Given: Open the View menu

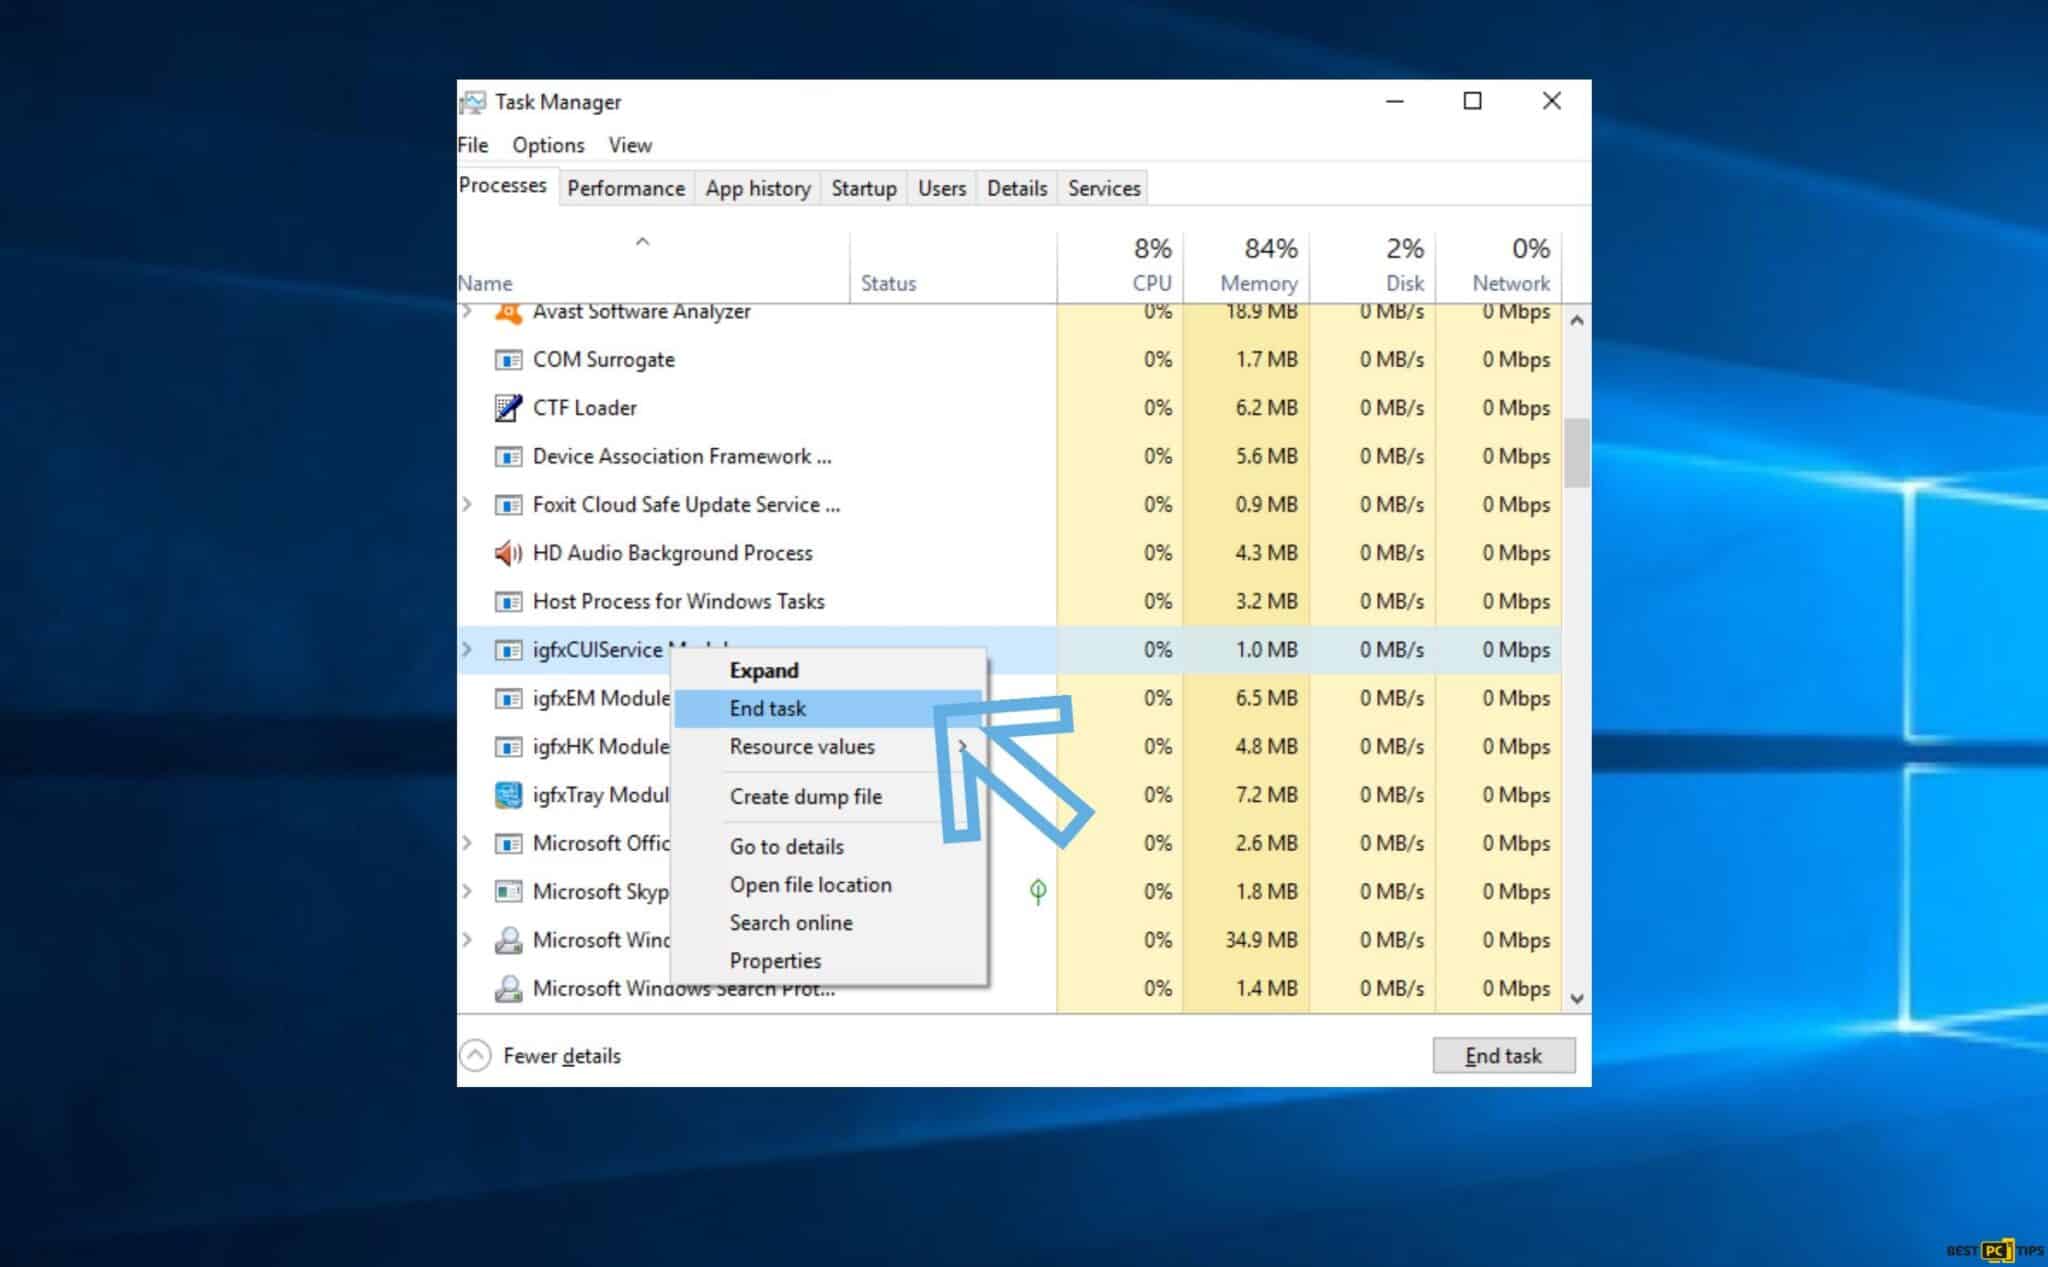Looking at the screenshot, I should click(x=630, y=145).
